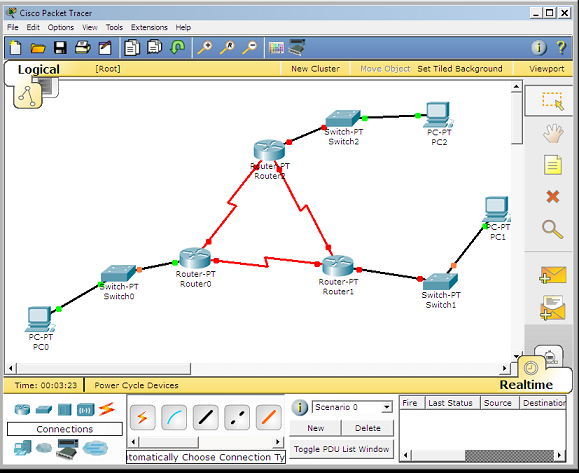Screen dimensions: 579x473
Task: Select the Connections lightning category icon
Action: [107, 409]
